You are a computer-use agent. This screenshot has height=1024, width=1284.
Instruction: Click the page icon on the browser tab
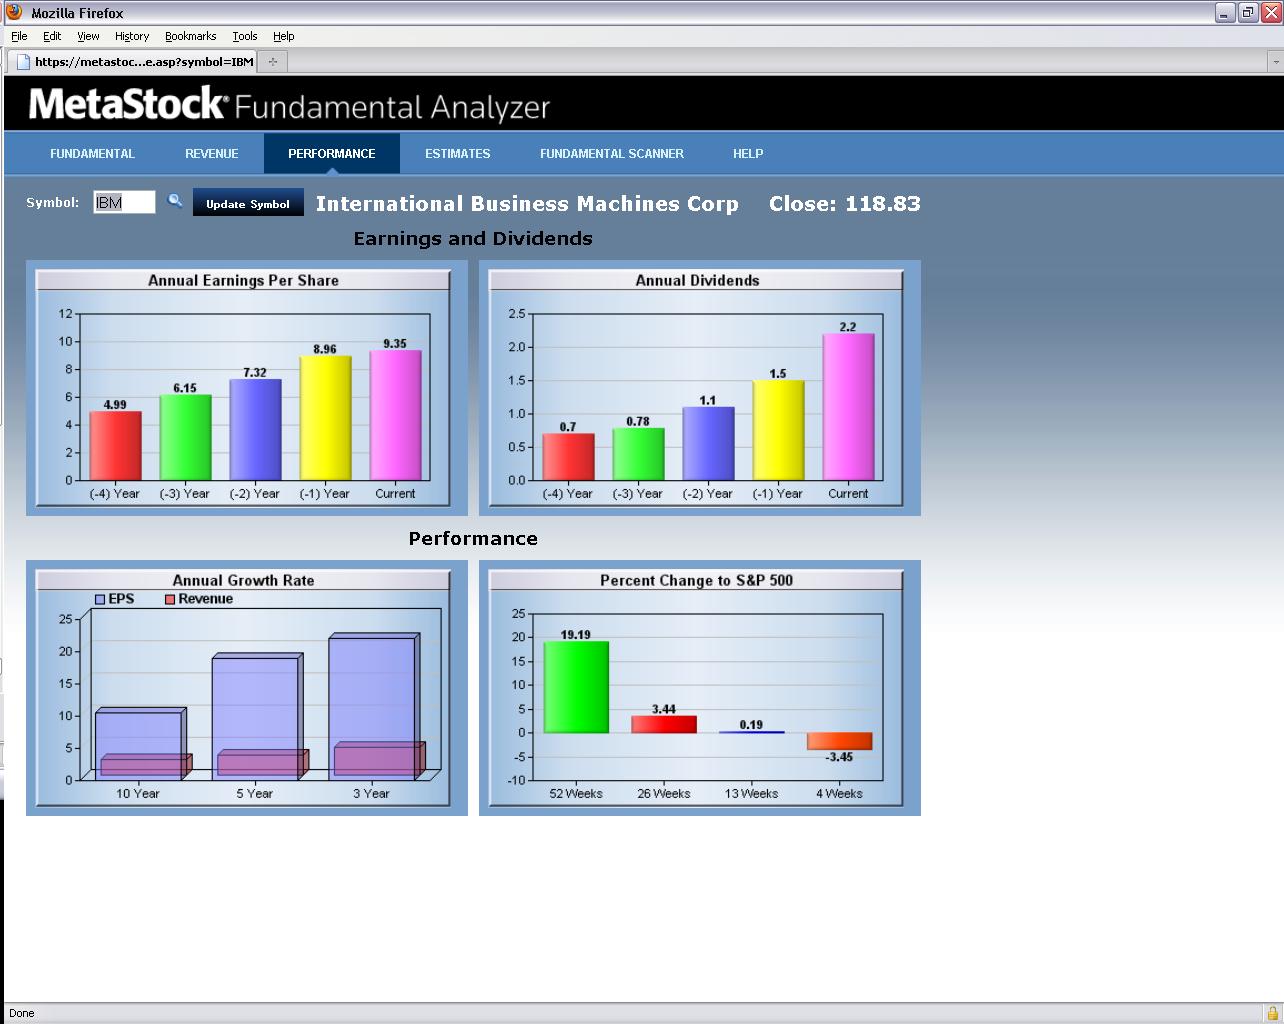[x=24, y=61]
